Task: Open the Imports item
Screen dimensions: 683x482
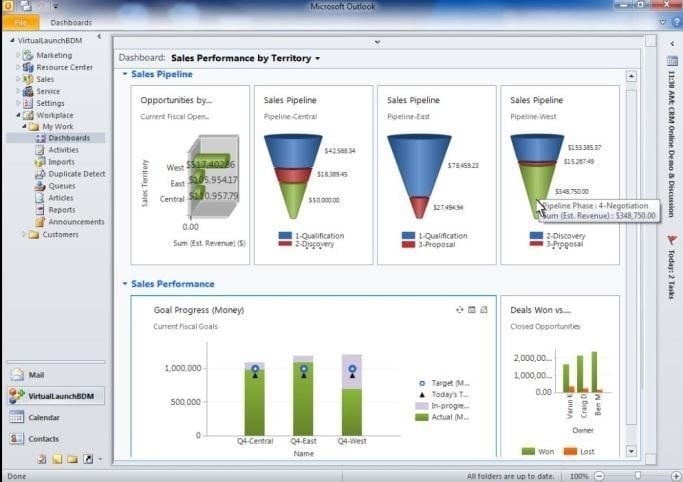Action: (x=61, y=162)
